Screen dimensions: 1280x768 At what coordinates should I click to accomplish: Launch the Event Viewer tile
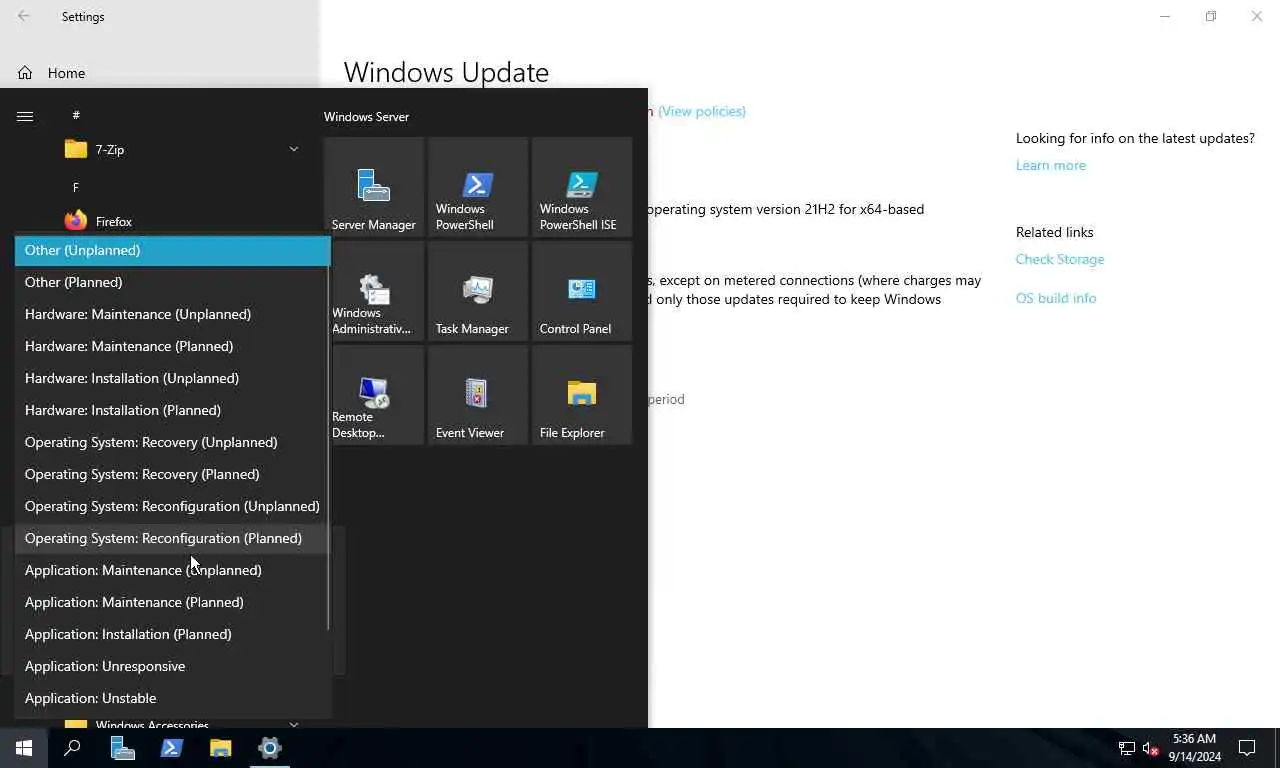pyautogui.click(x=478, y=395)
